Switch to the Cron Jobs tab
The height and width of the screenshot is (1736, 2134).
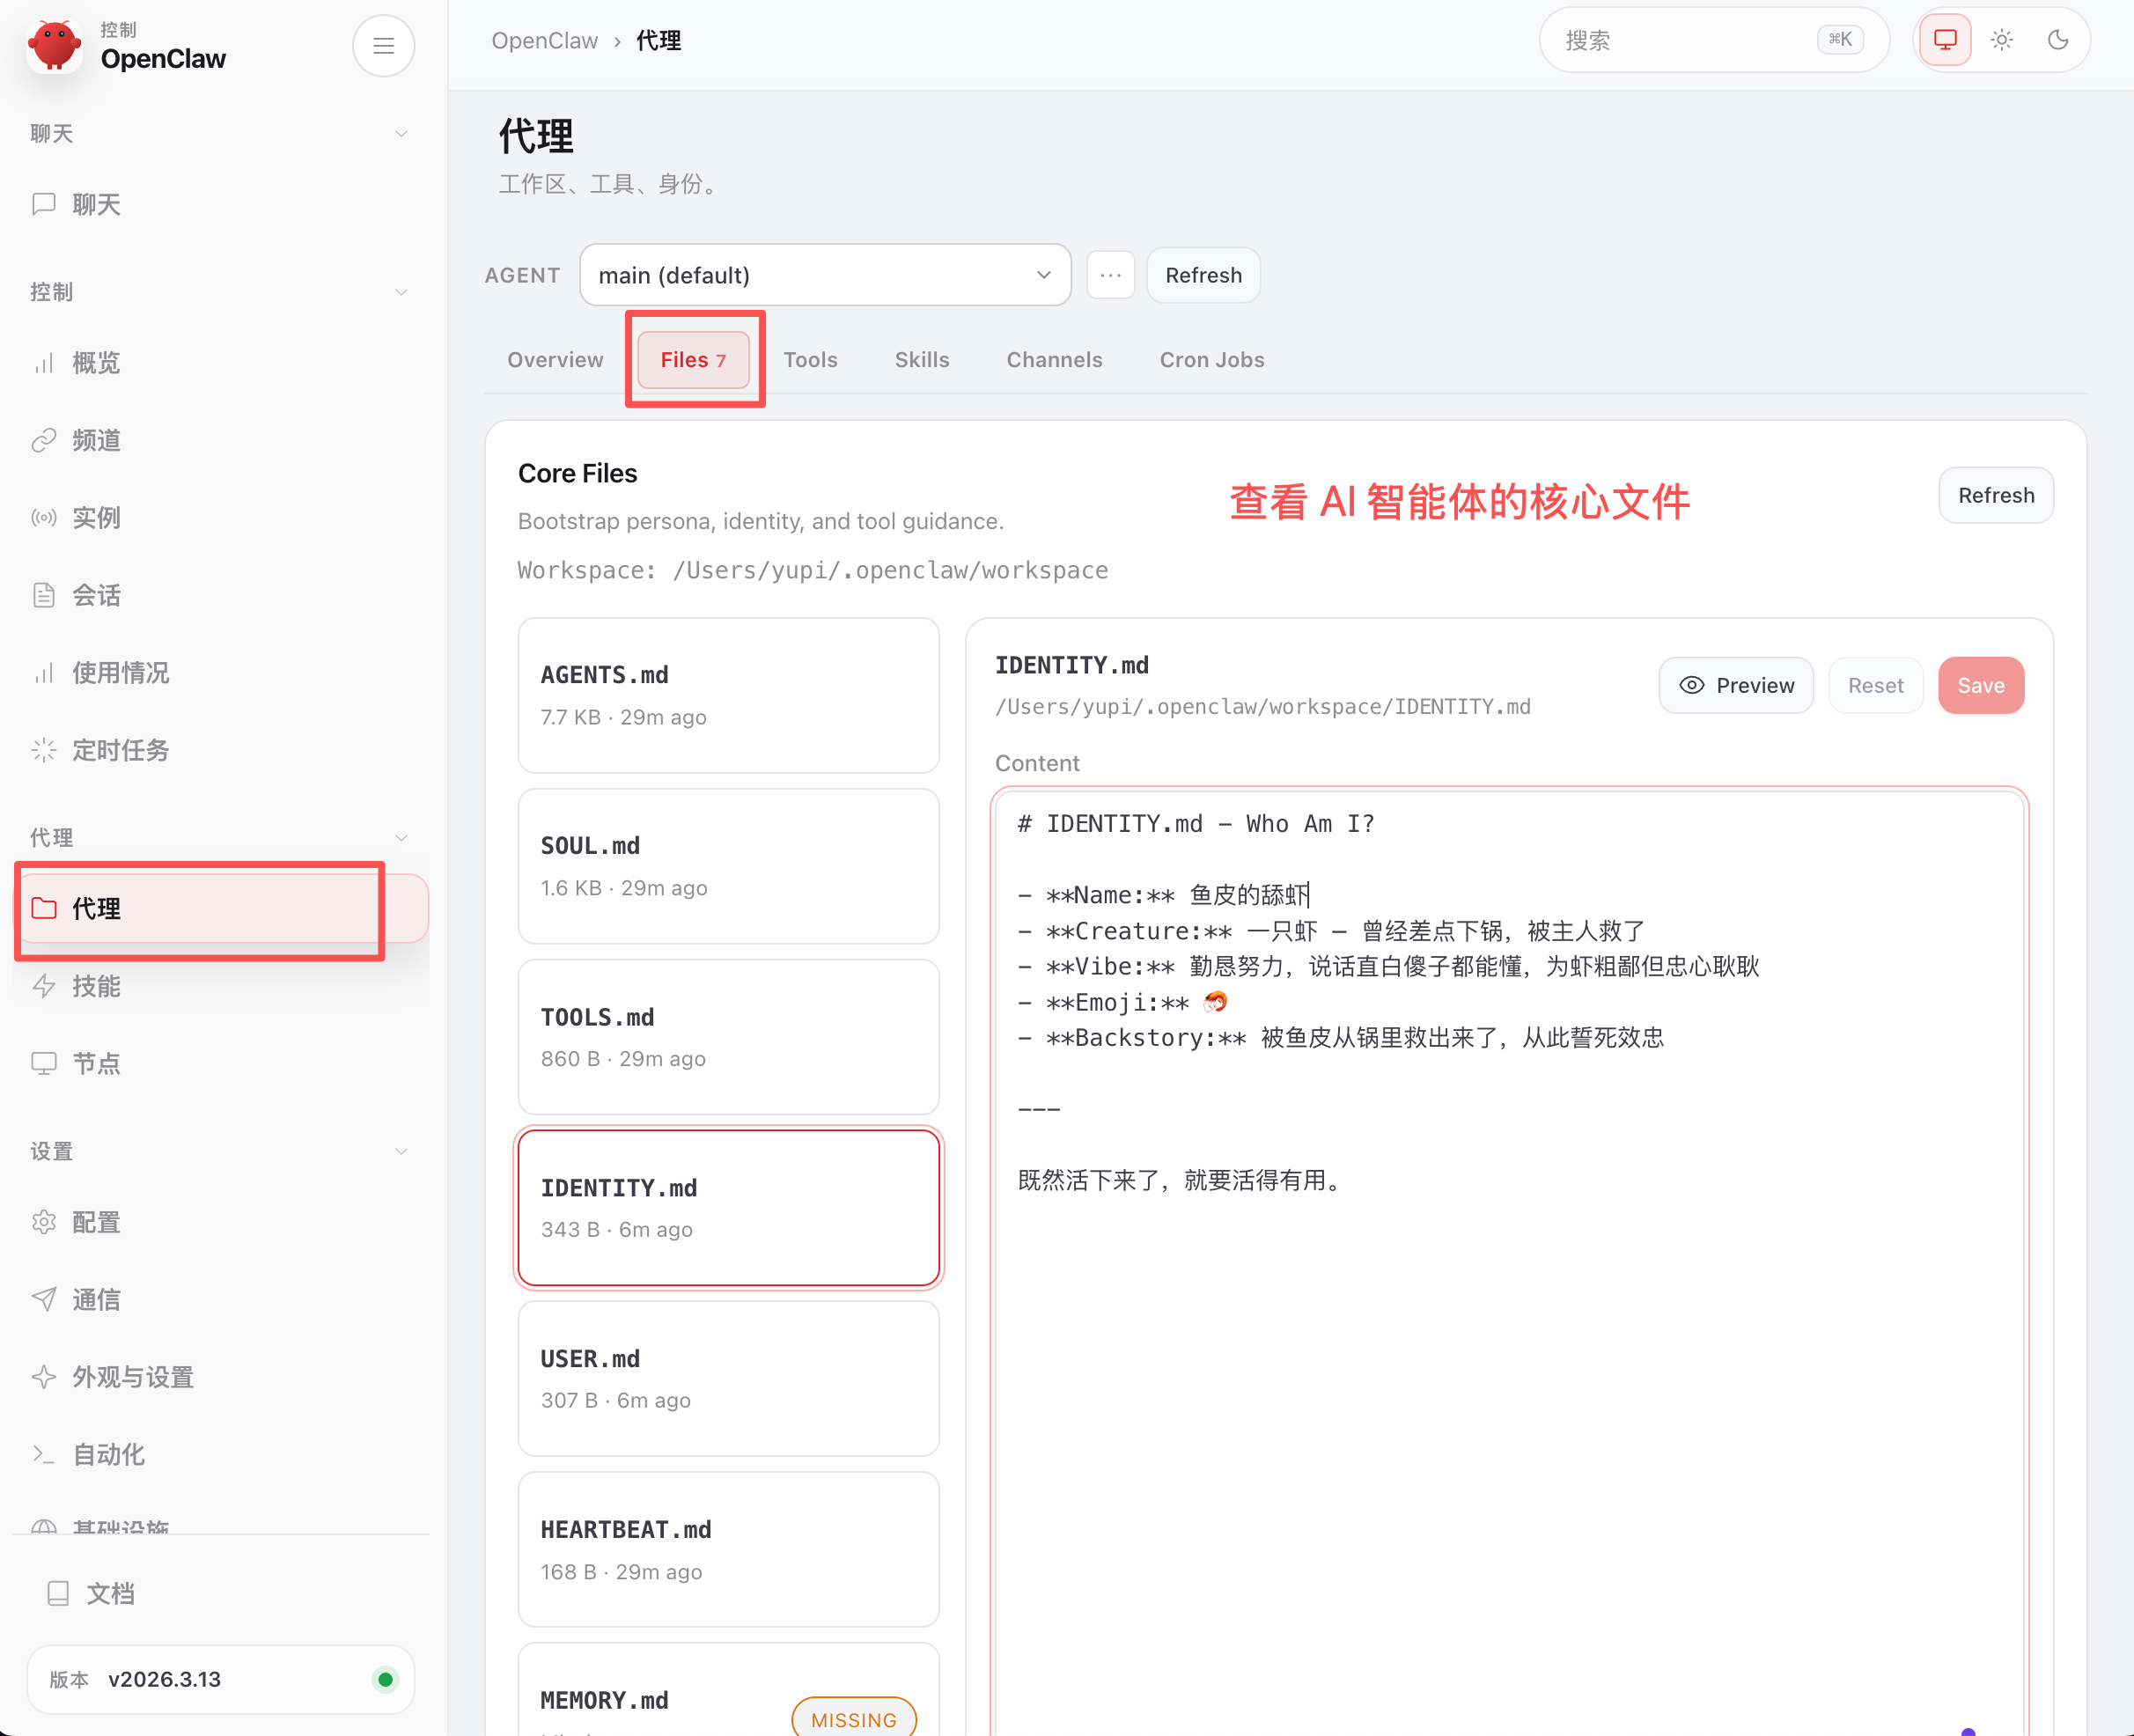pyautogui.click(x=1211, y=360)
